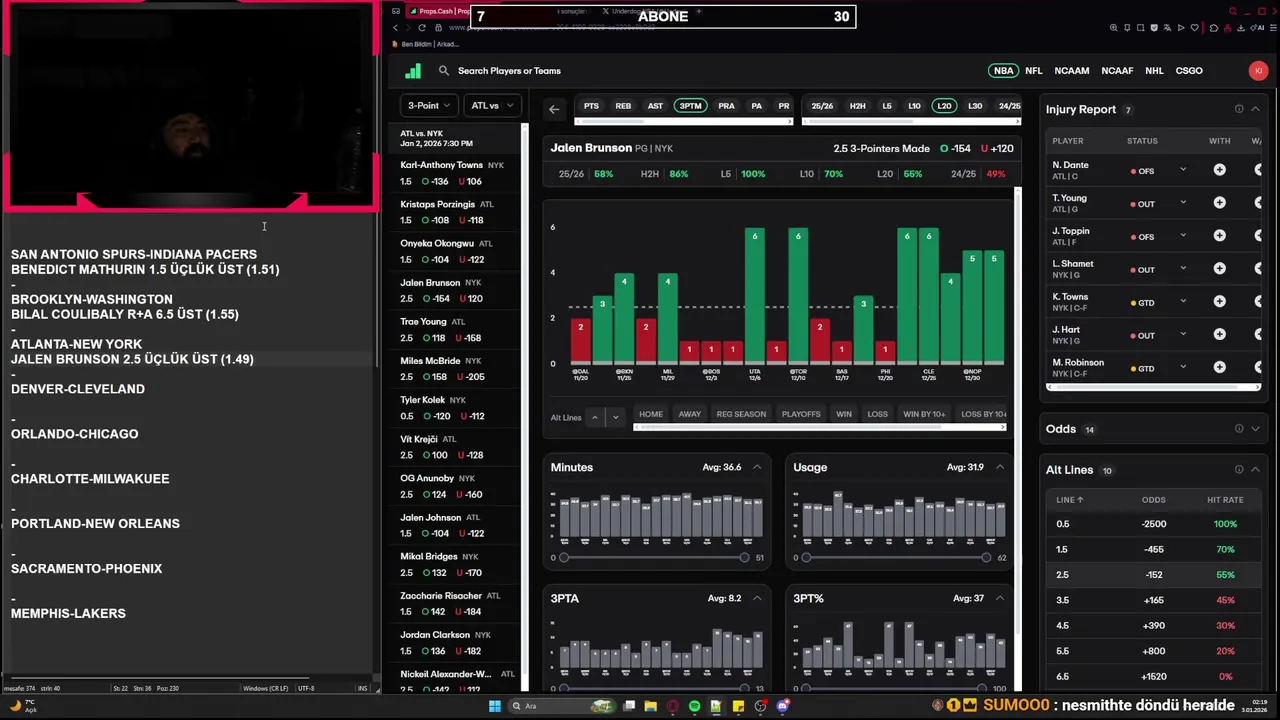Click the Injury Report info icon
The image size is (1280, 720).
pyautogui.click(x=1239, y=109)
